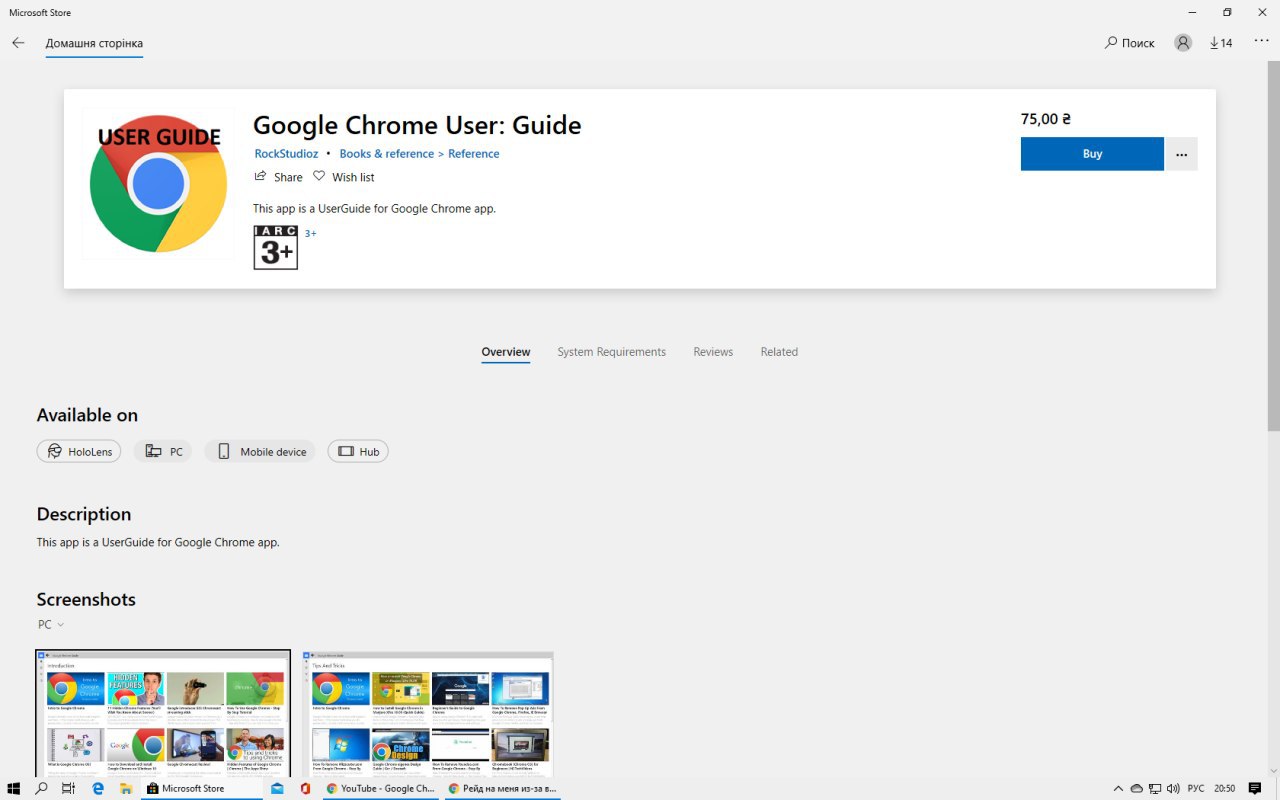
Task: Launch Microsoft Edge from taskbar
Action: pos(98,788)
